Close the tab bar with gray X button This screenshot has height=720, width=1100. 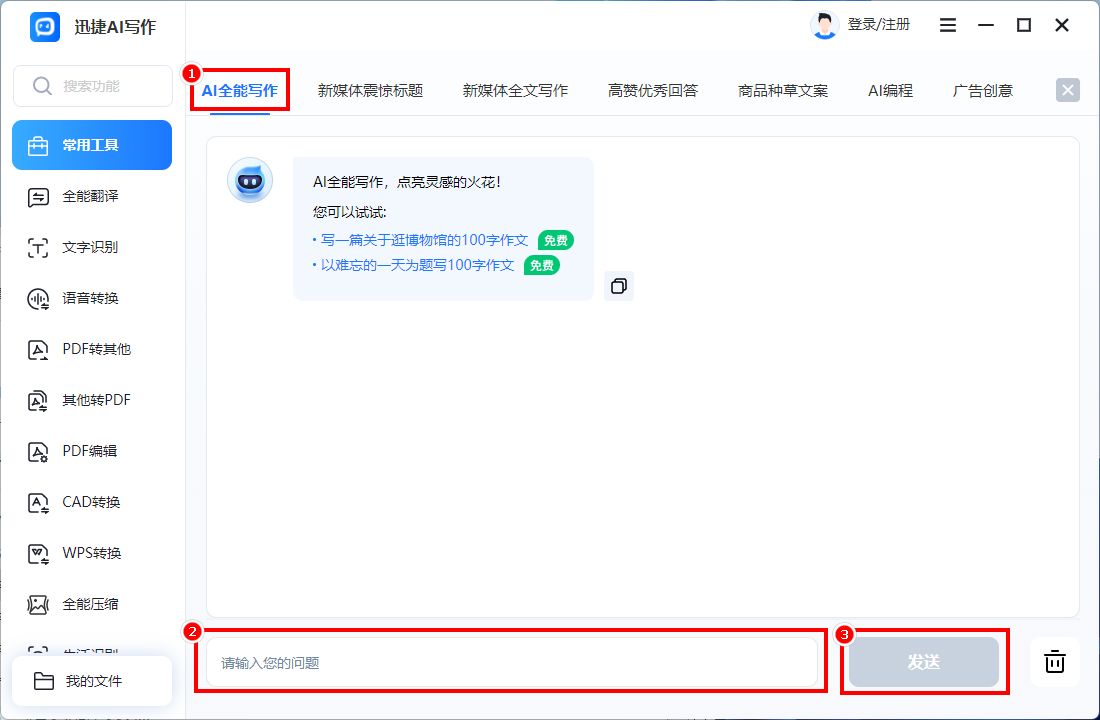tap(1068, 90)
